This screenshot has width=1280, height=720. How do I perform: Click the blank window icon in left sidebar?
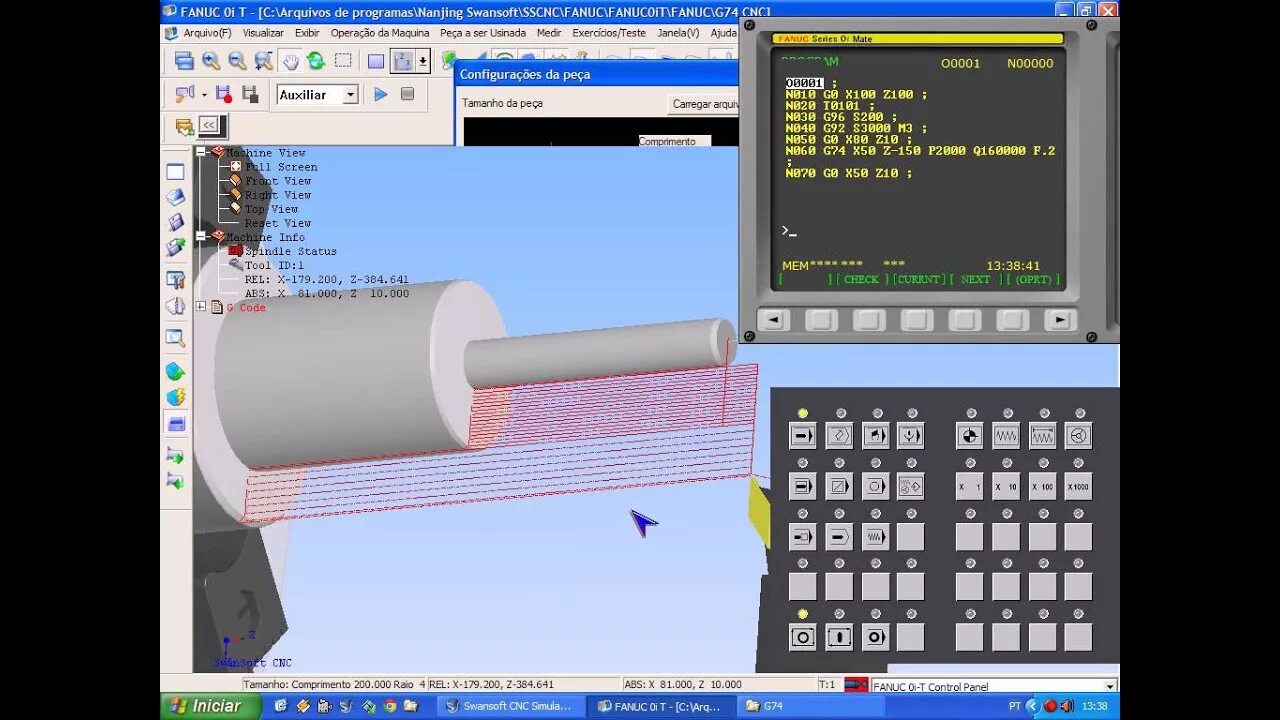[175, 172]
